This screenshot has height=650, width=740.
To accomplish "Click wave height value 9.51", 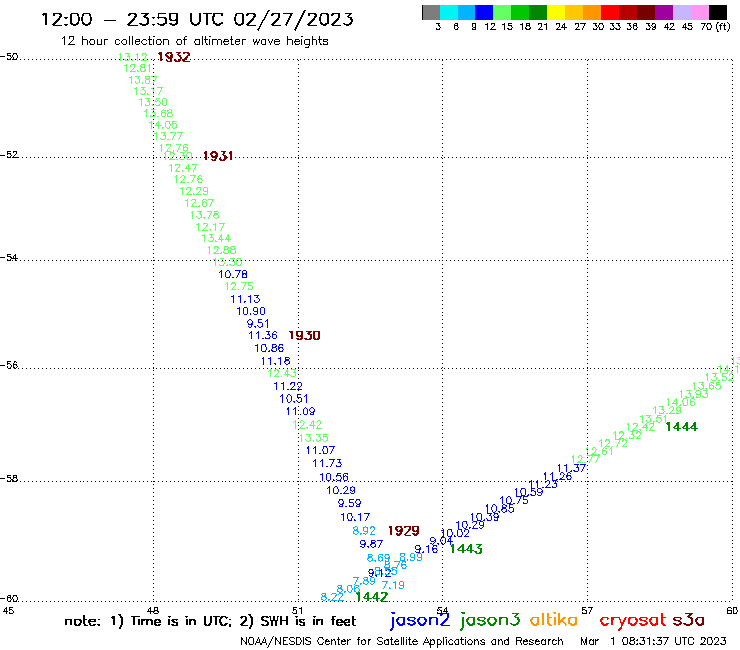I will (258, 324).
